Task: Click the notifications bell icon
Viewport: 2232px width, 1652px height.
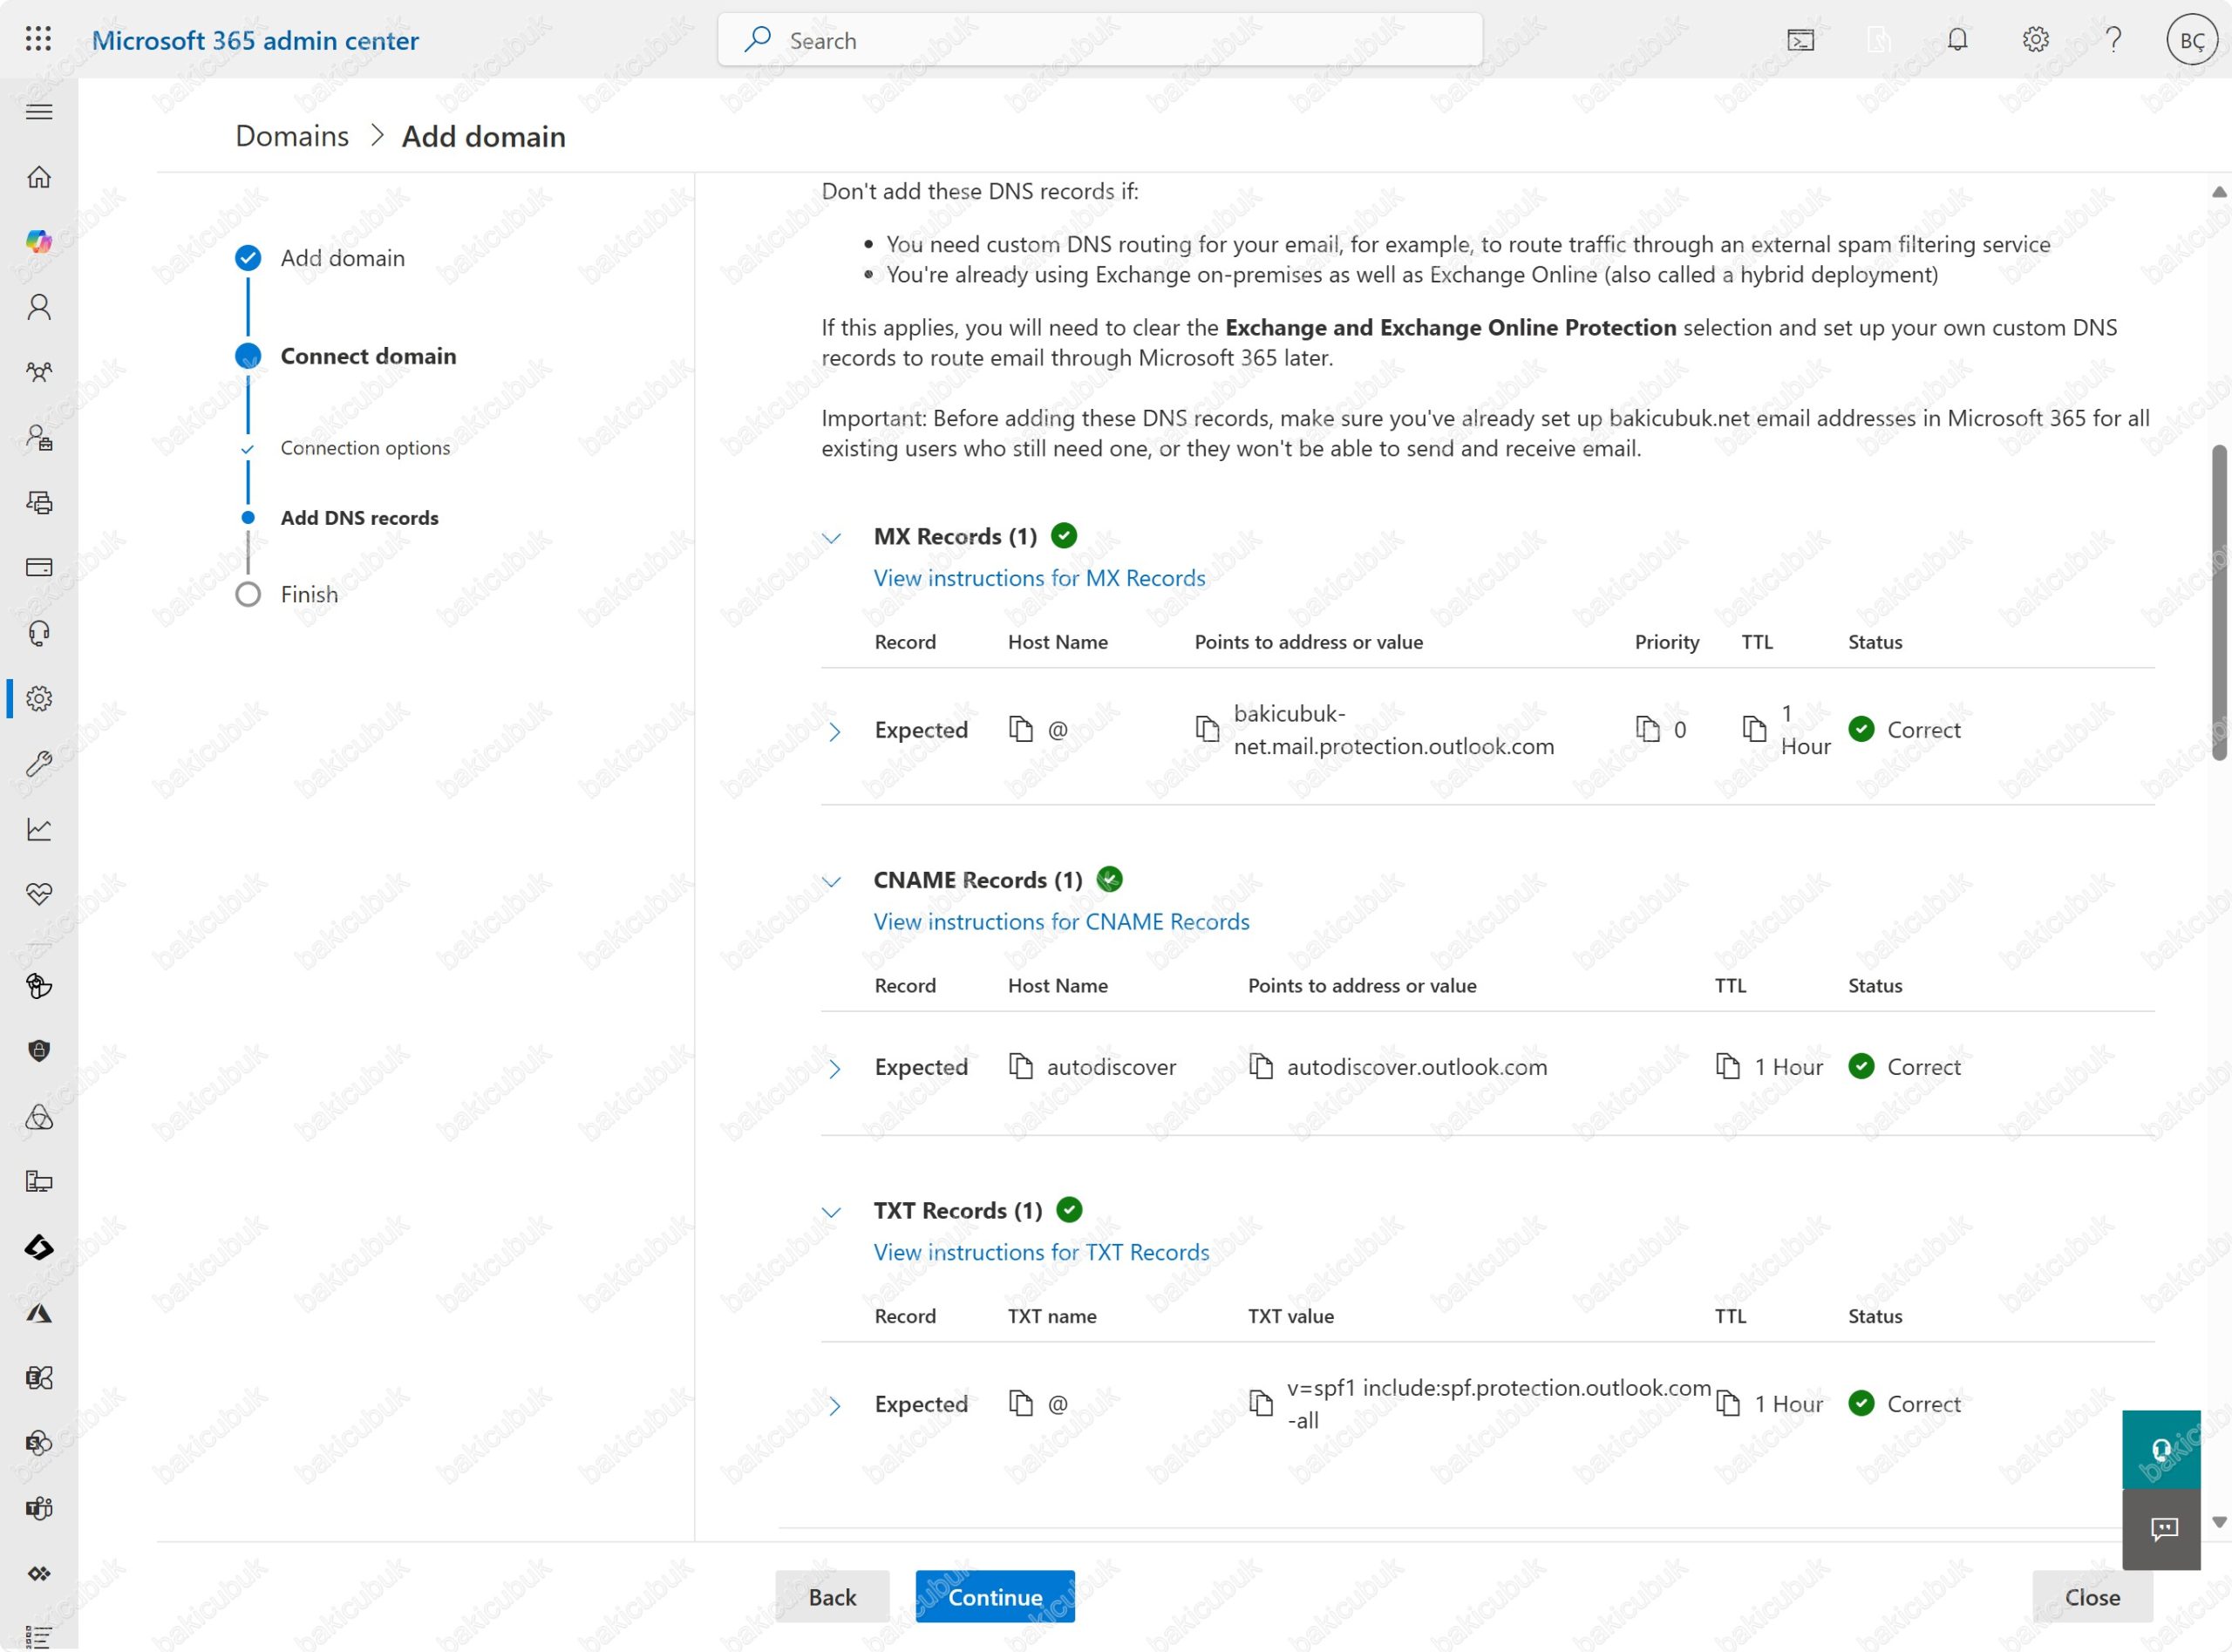Action: (x=1957, y=40)
